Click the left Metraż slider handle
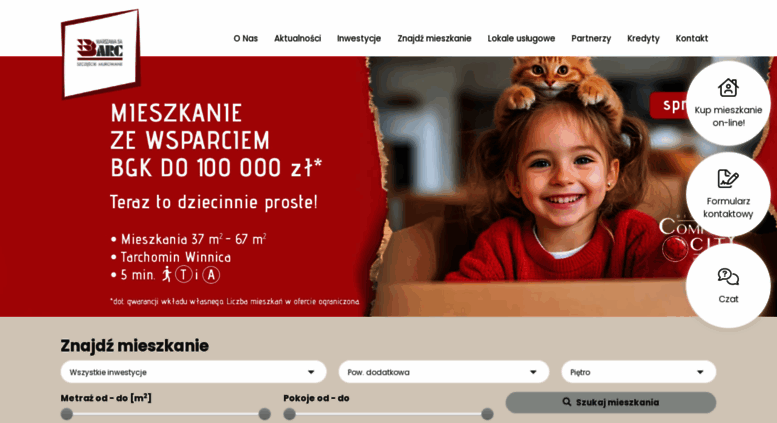 click(x=67, y=414)
